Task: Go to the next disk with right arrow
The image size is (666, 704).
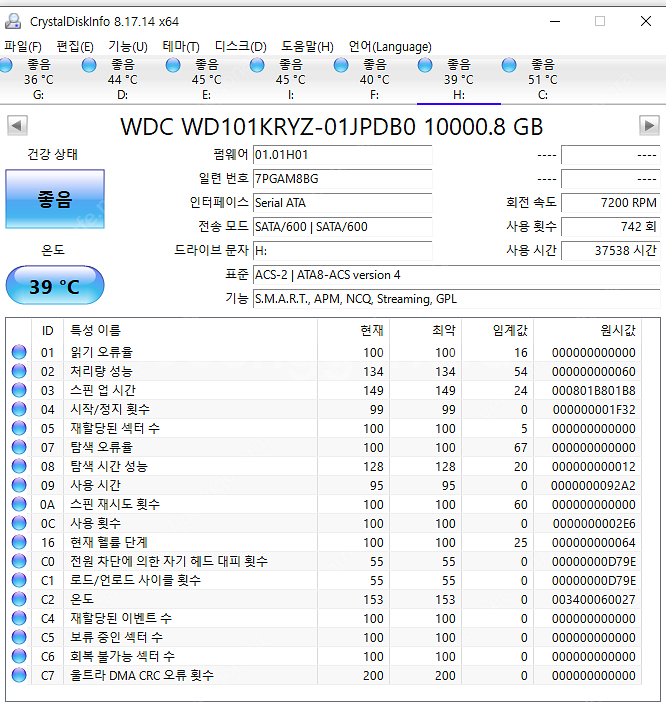Action: [649, 125]
